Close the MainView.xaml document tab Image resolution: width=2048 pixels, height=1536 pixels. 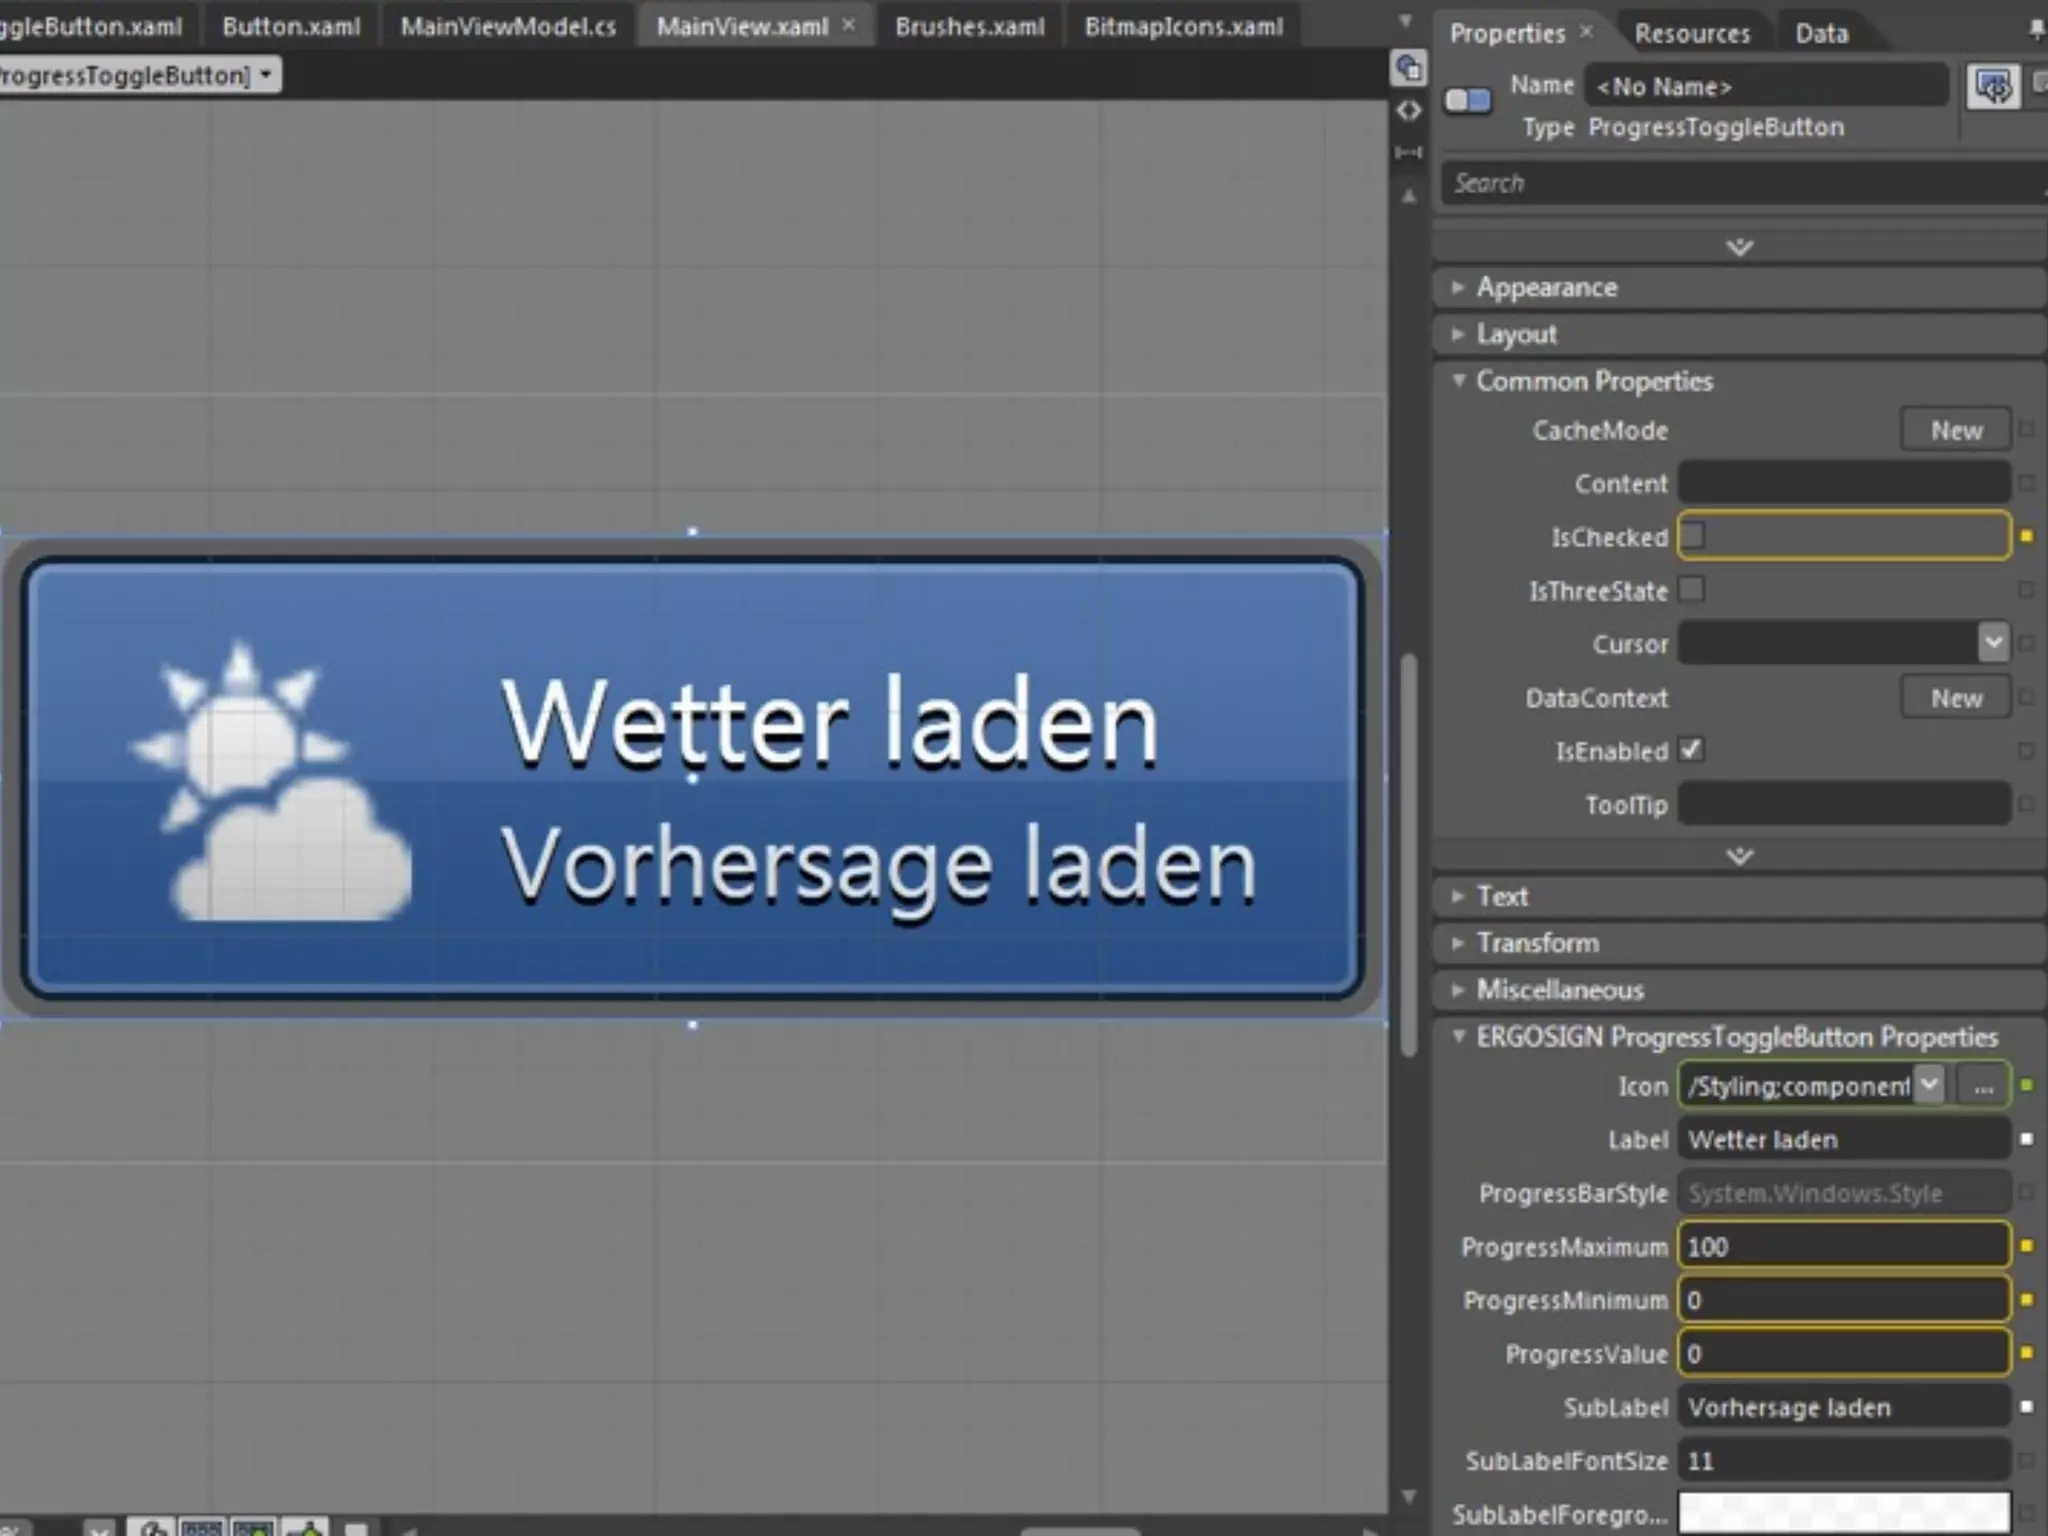[x=848, y=25]
